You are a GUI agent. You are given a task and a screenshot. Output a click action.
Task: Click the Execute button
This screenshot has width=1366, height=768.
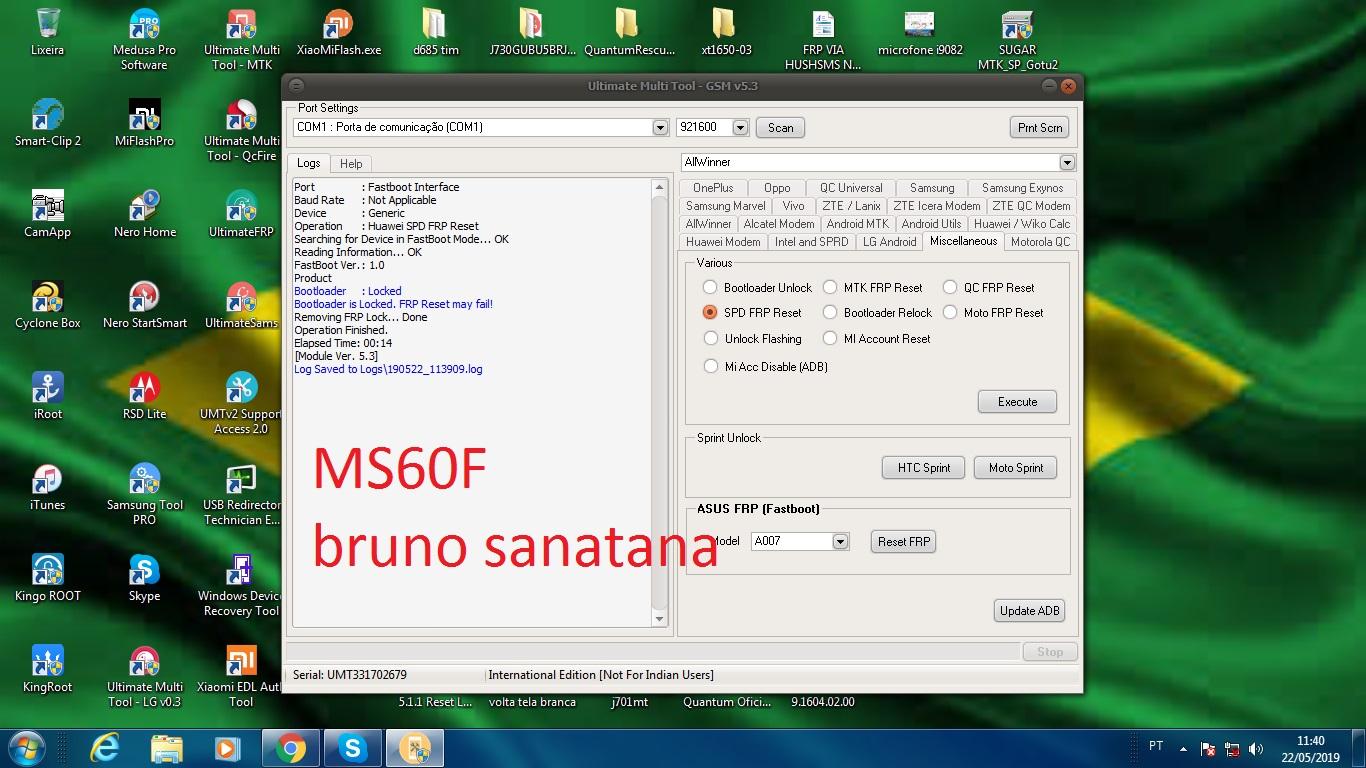click(x=1017, y=402)
